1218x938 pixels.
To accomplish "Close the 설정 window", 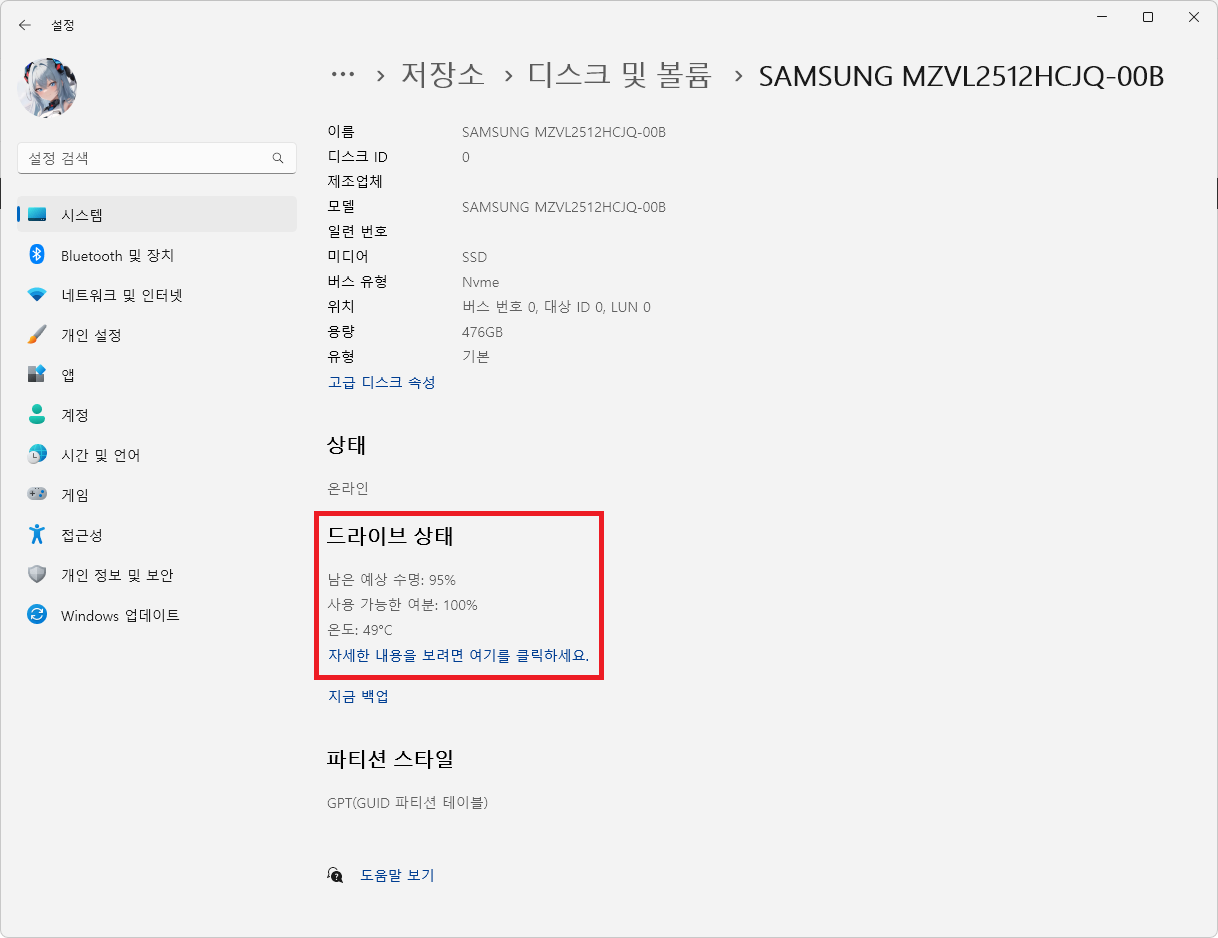I will coord(1194,17).
